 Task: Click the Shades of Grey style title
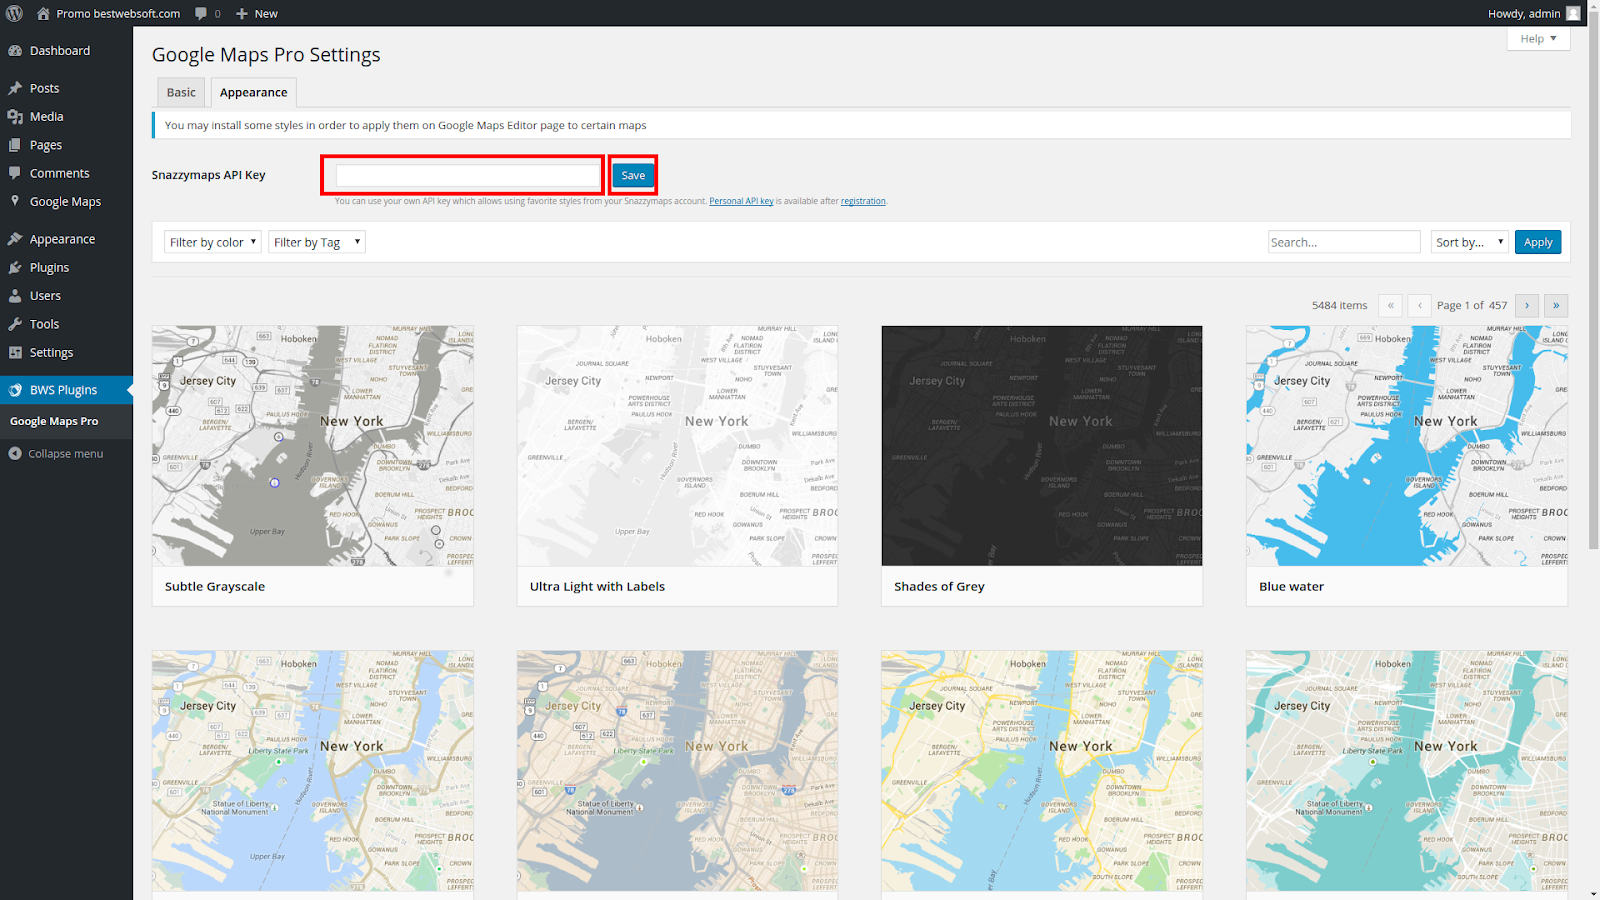[939, 586]
